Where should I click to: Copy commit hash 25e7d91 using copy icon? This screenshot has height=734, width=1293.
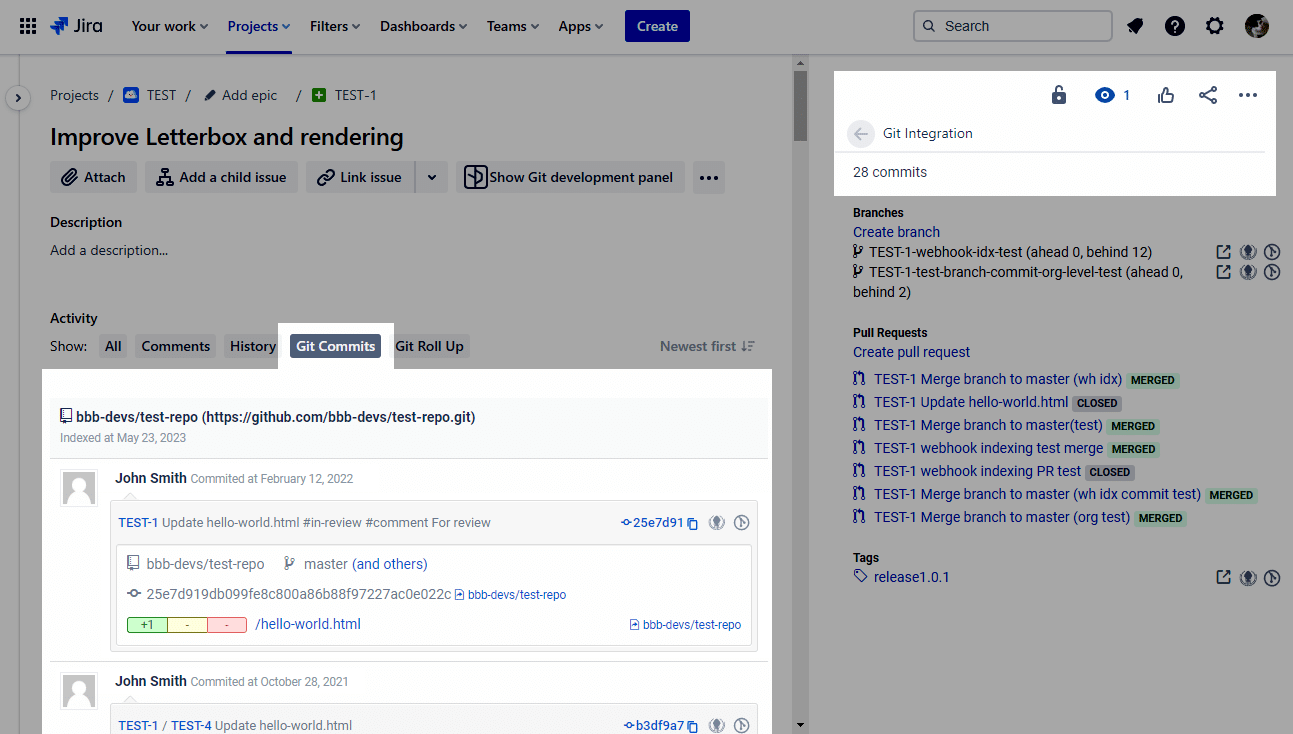tap(692, 523)
